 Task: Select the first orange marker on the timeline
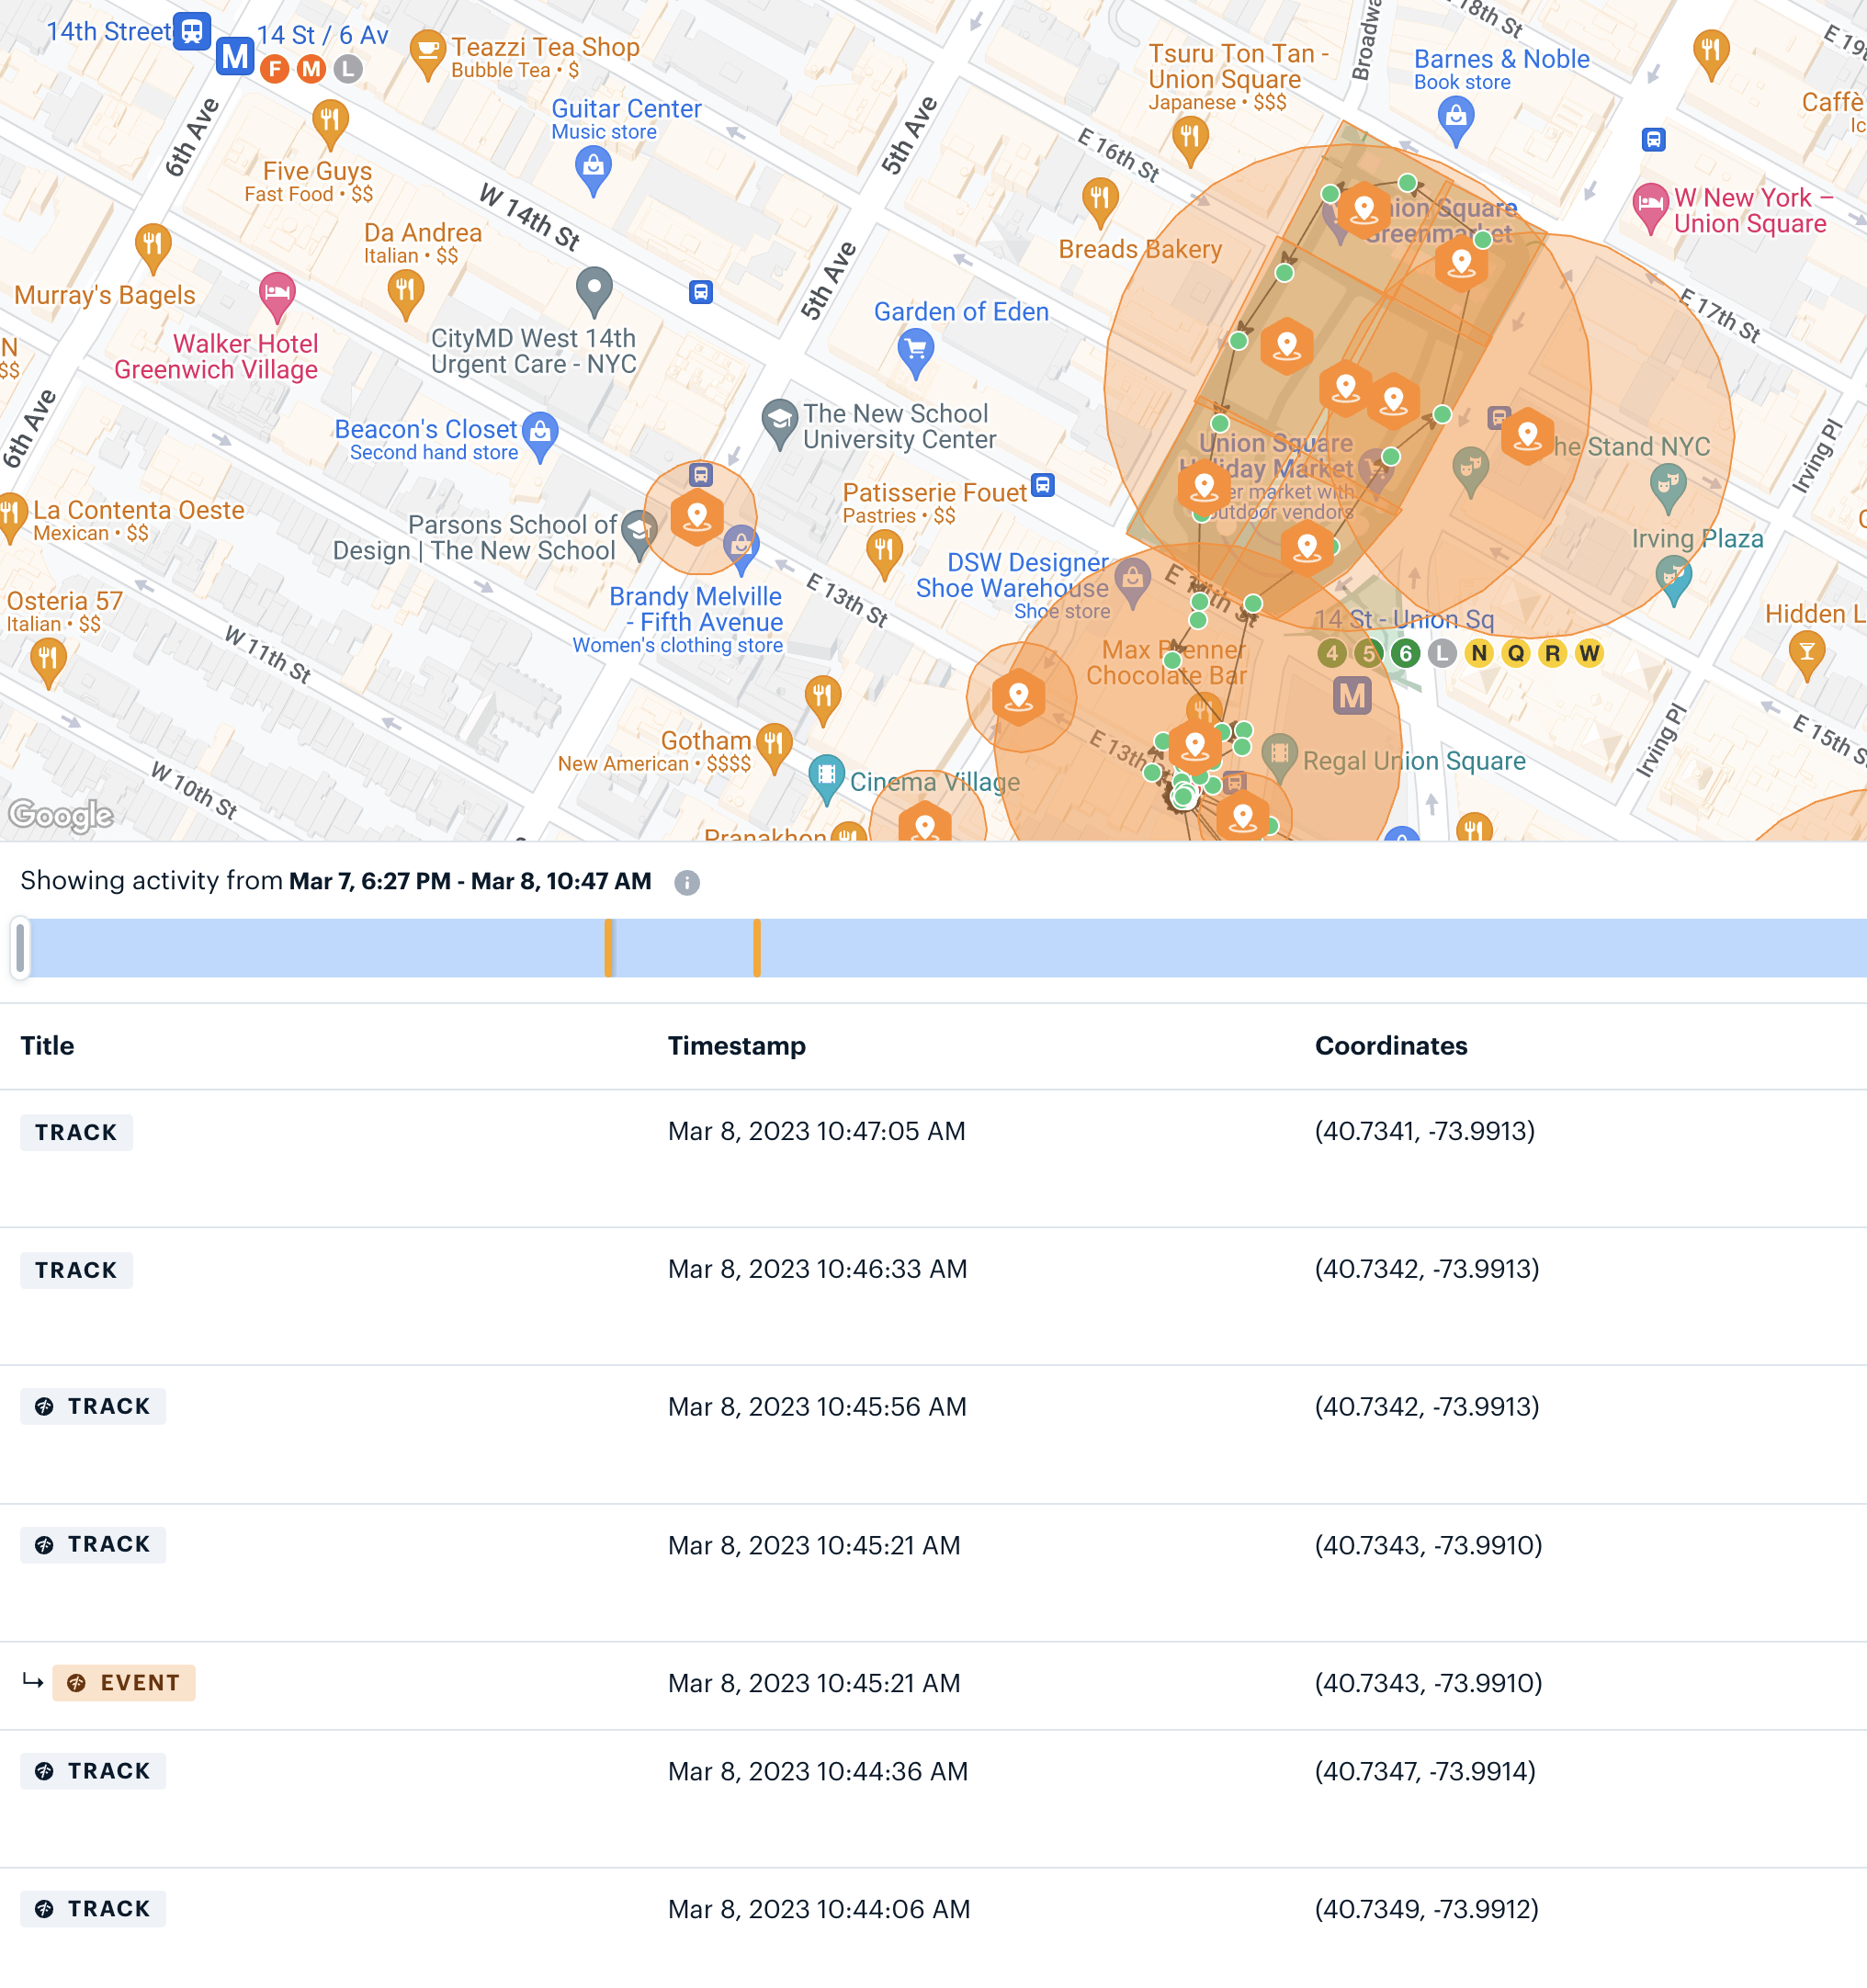click(x=609, y=947)
